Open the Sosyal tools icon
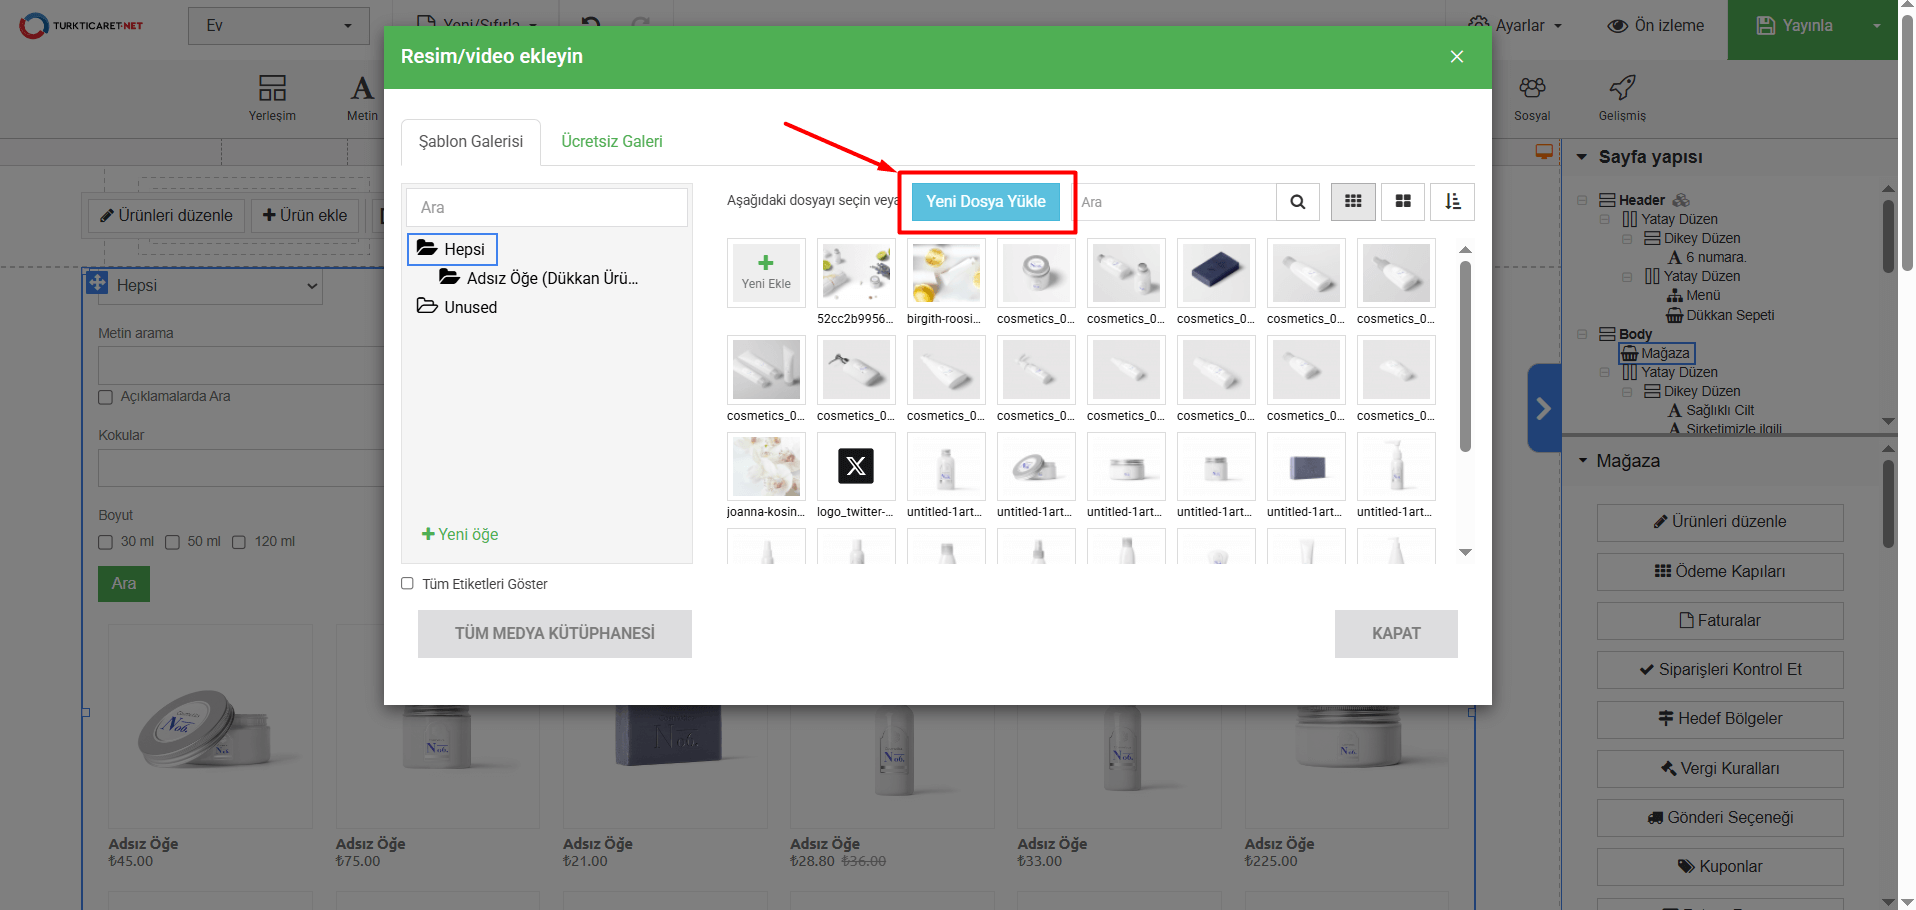This screenshot has width=1916, height=910. 1531,98
